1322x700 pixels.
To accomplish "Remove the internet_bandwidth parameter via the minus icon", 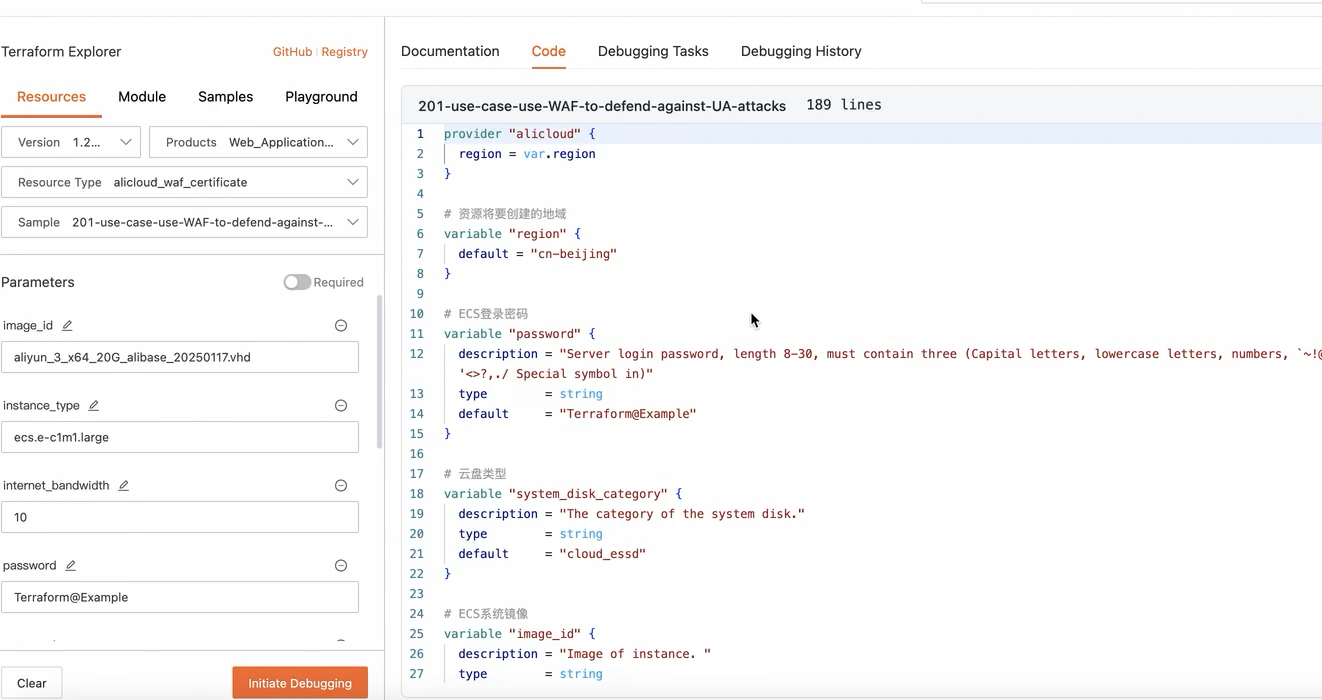I will pyautogui.click(x=341, y=486).
